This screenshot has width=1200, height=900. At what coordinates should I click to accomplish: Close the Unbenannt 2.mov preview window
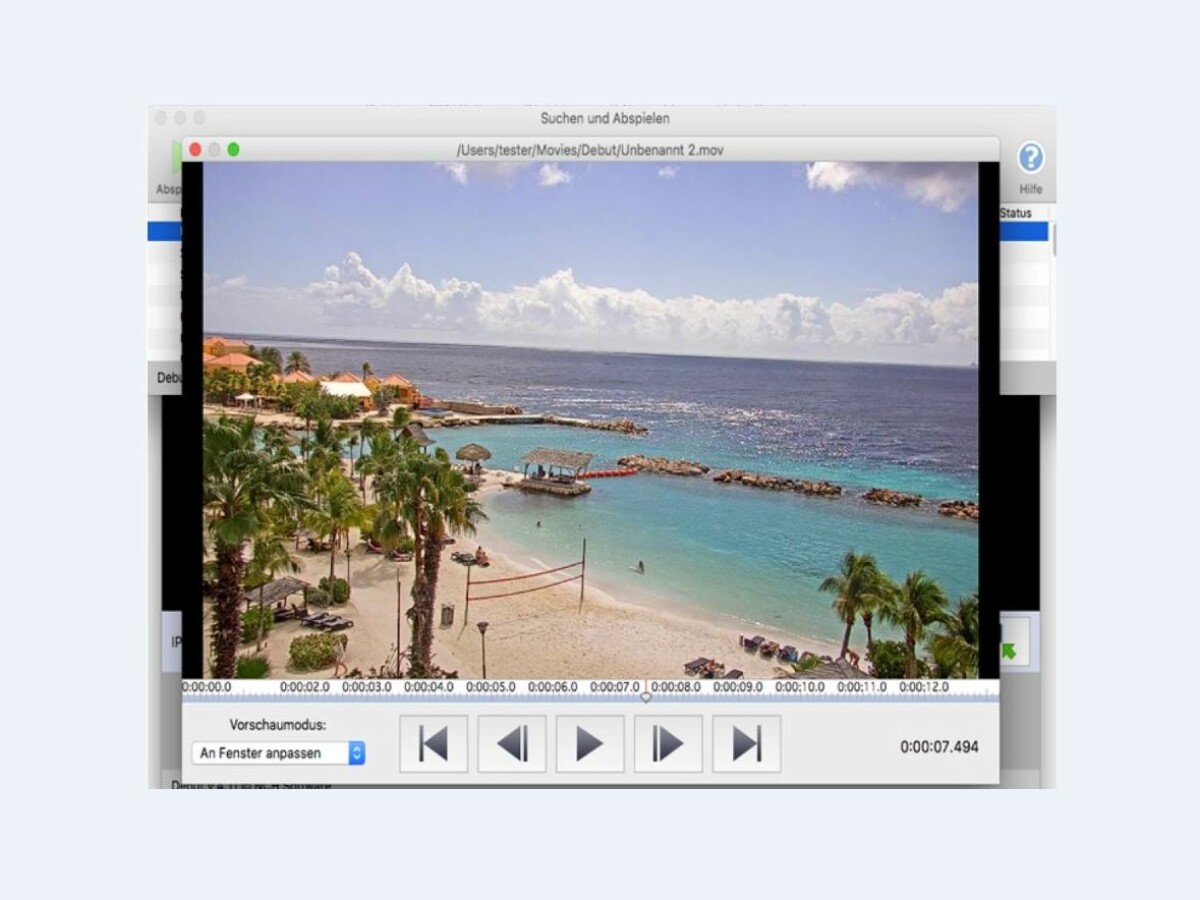click(x=195, y=150)
